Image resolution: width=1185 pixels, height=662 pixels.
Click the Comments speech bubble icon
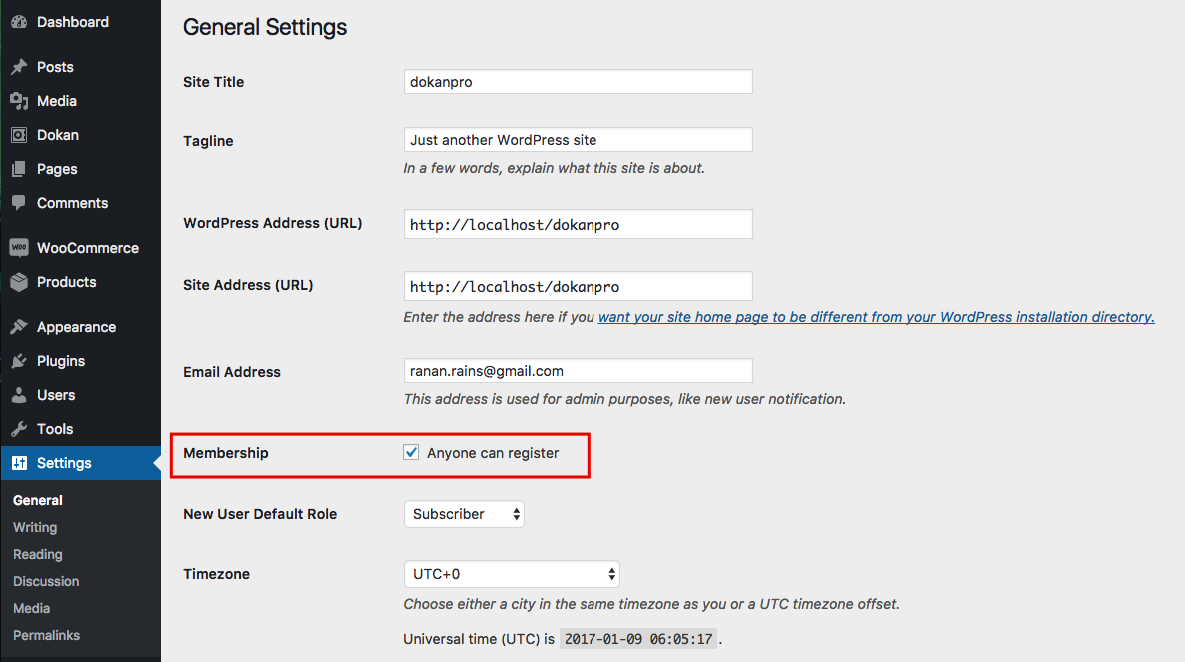point(19,203)
